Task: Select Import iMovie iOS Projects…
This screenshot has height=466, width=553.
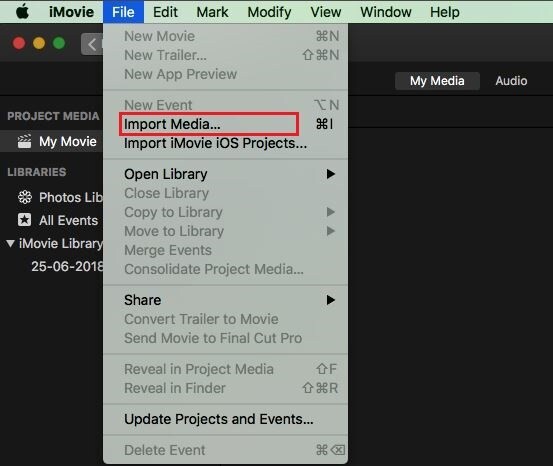Action: [x=225, y=143]
